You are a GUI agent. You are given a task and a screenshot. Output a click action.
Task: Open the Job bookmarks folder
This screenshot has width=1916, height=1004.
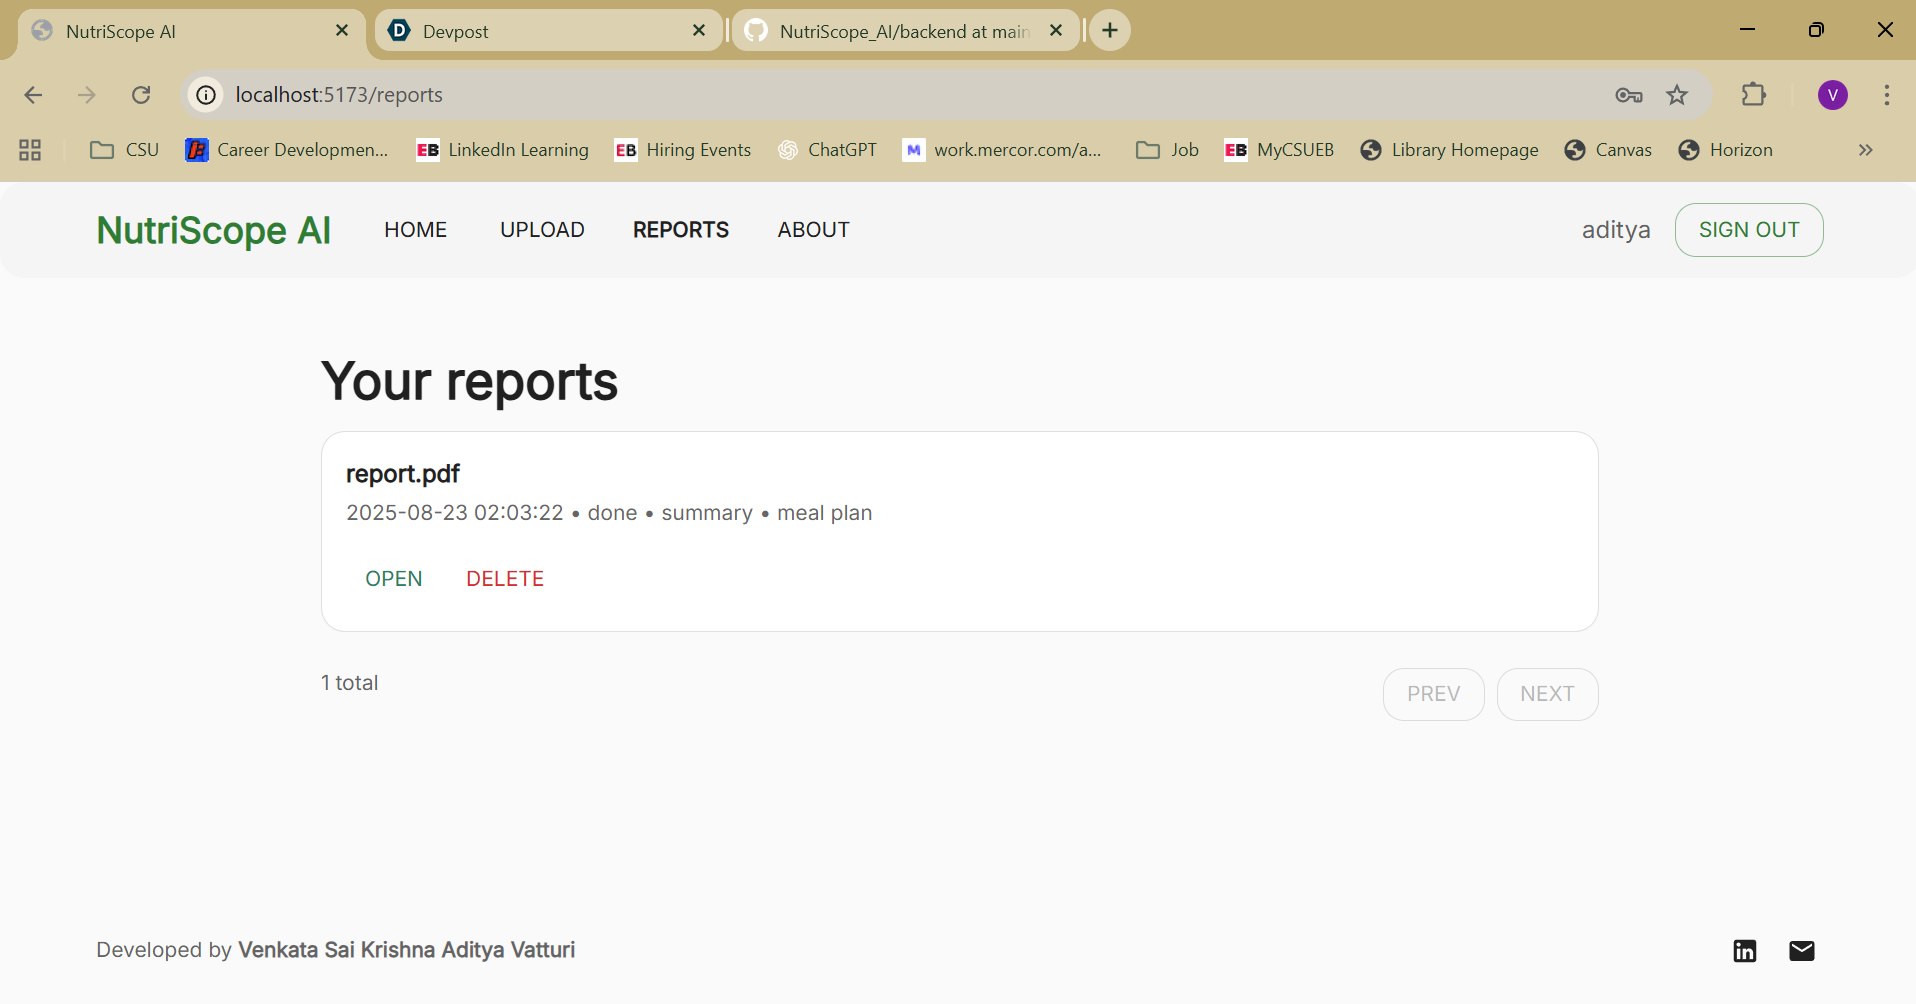[1168, 150]
